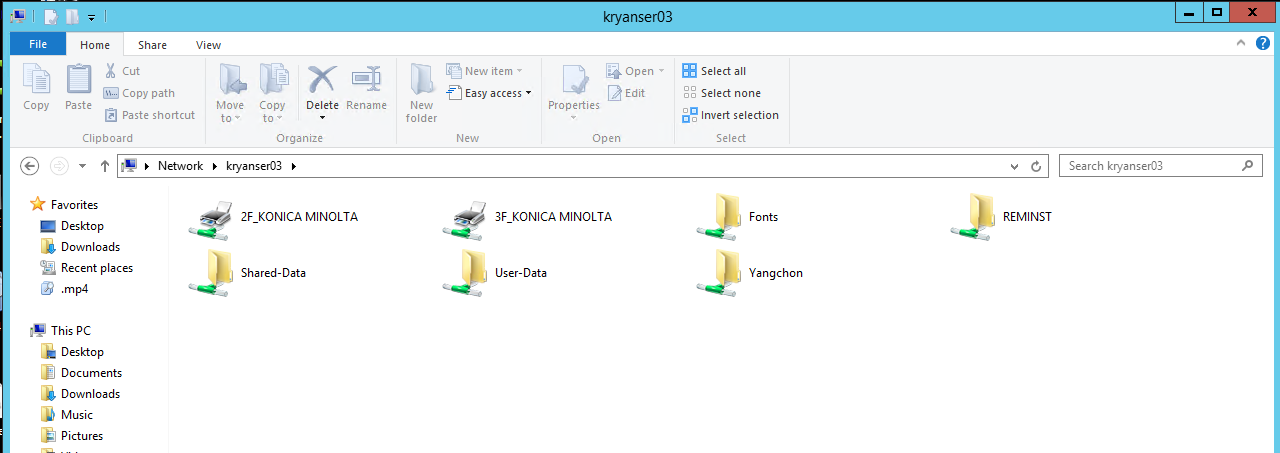Select Downloads under Favorites

click(x=80, y=247)
